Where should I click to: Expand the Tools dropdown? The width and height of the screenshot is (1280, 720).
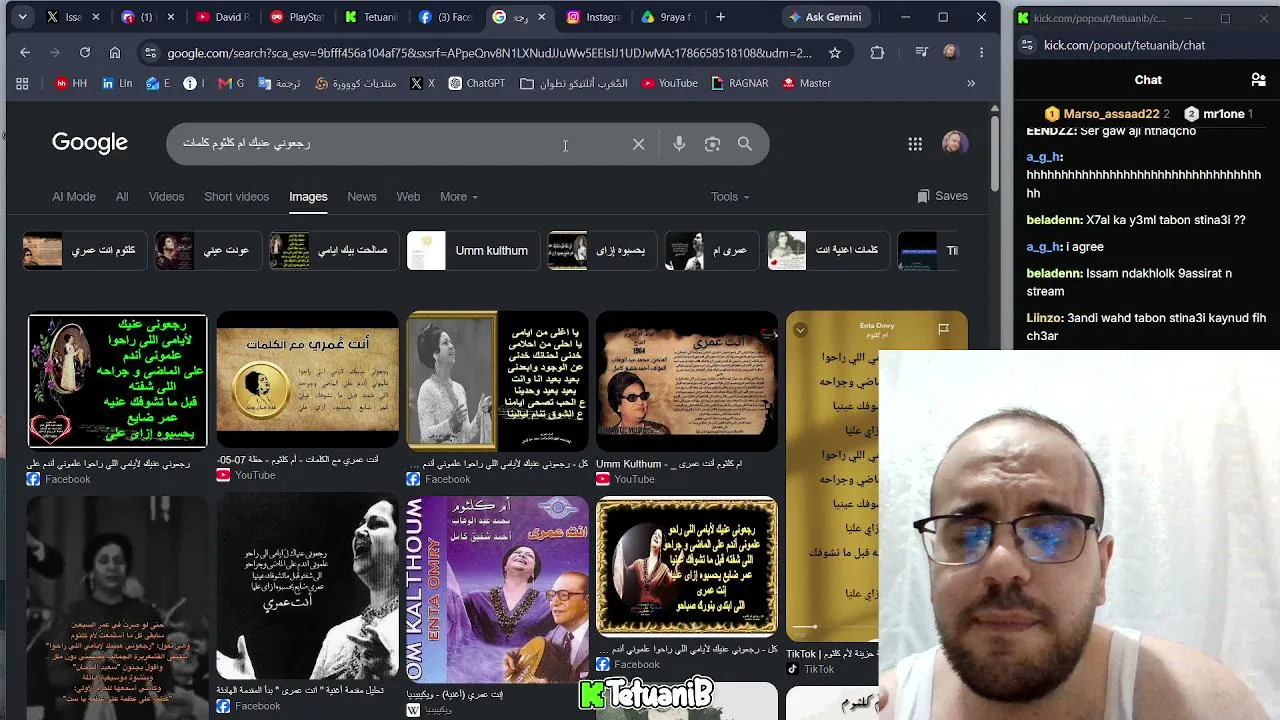coord(730,197)
